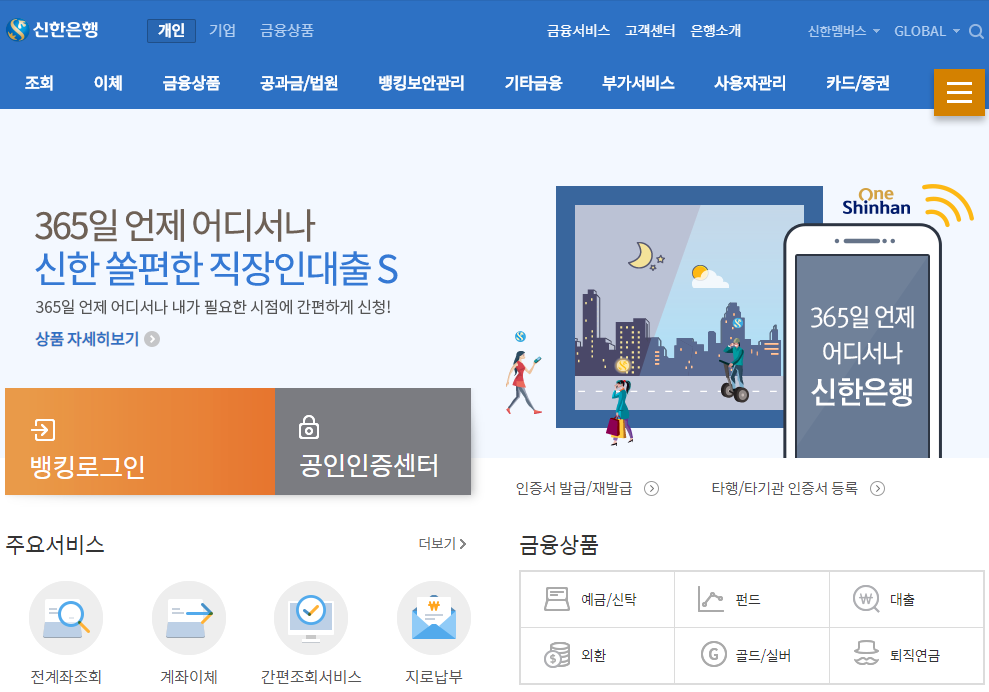989x692 pixels.
Task: Click the 금융서비스 link
Action: point(578,31)
